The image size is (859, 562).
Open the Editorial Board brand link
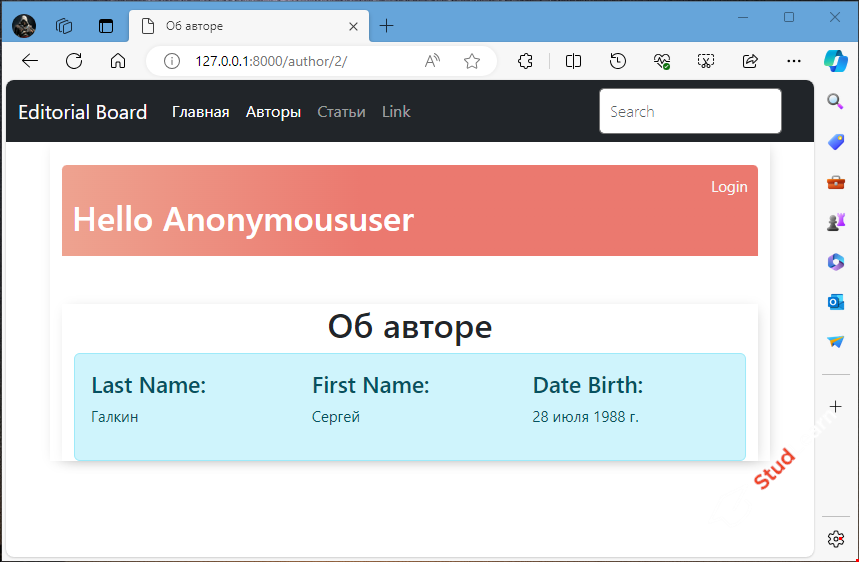[83, 112]
